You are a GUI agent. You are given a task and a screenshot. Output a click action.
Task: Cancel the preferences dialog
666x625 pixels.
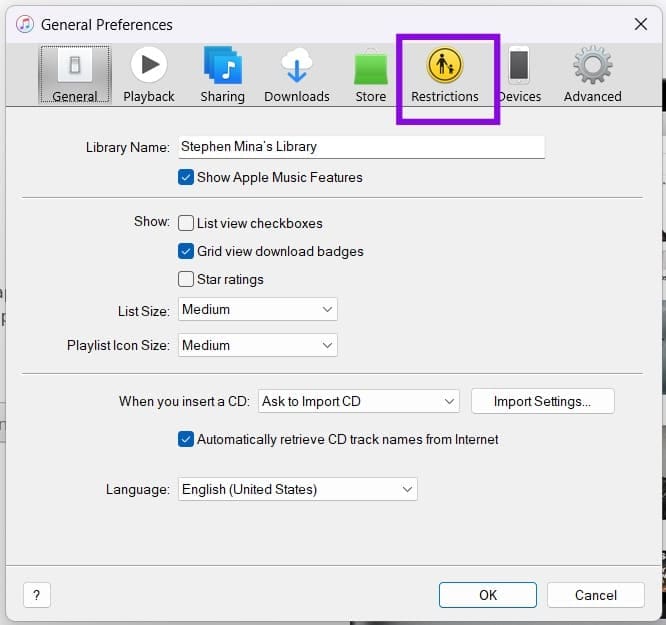[595, 595]
